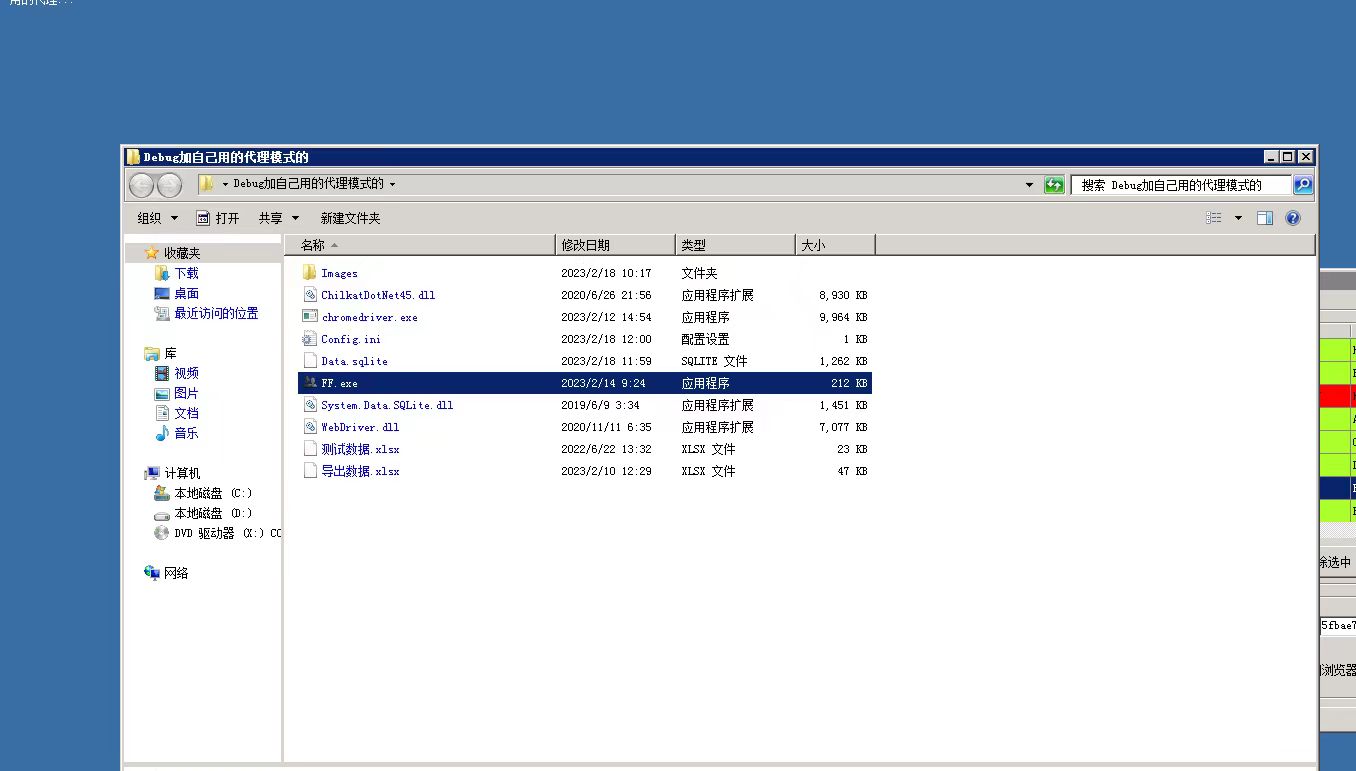Click the Config.ini file icon
The height and width of the screenshot is (771, 1356).
(310, 339)
